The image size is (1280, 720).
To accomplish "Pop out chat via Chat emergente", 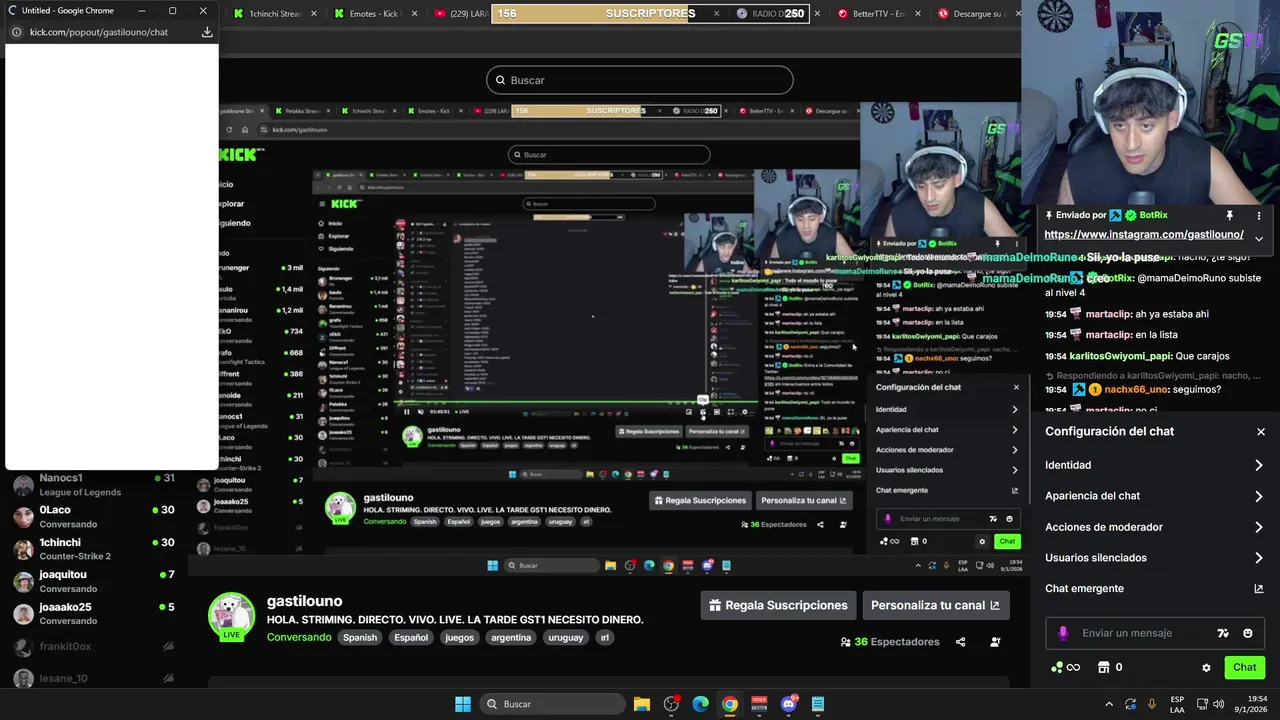I will tap(1155, 589).
